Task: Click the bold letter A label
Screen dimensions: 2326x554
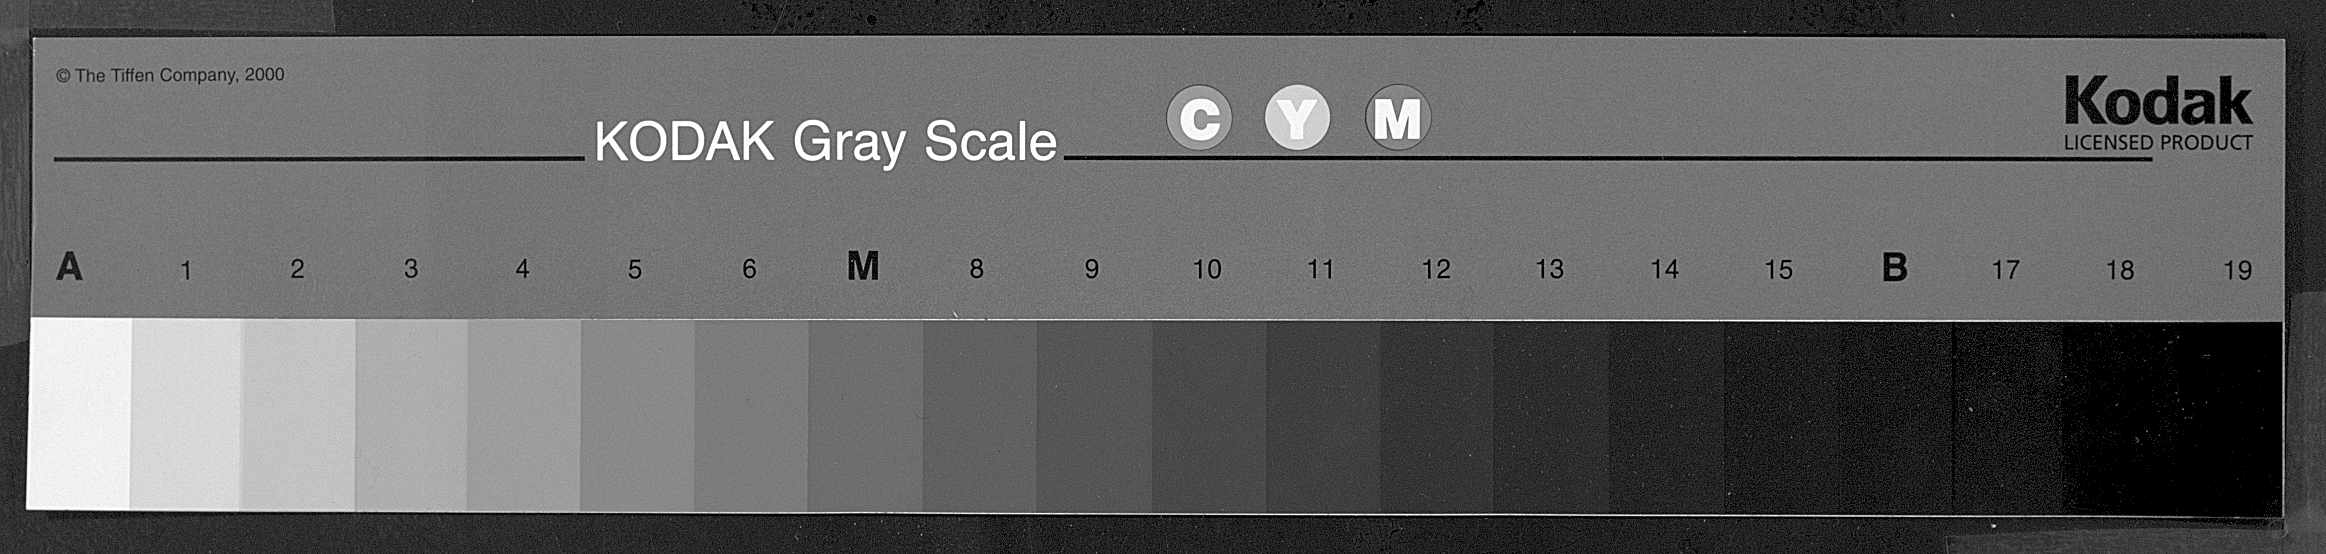Action: pyautogui.click(x=69, y=267)
